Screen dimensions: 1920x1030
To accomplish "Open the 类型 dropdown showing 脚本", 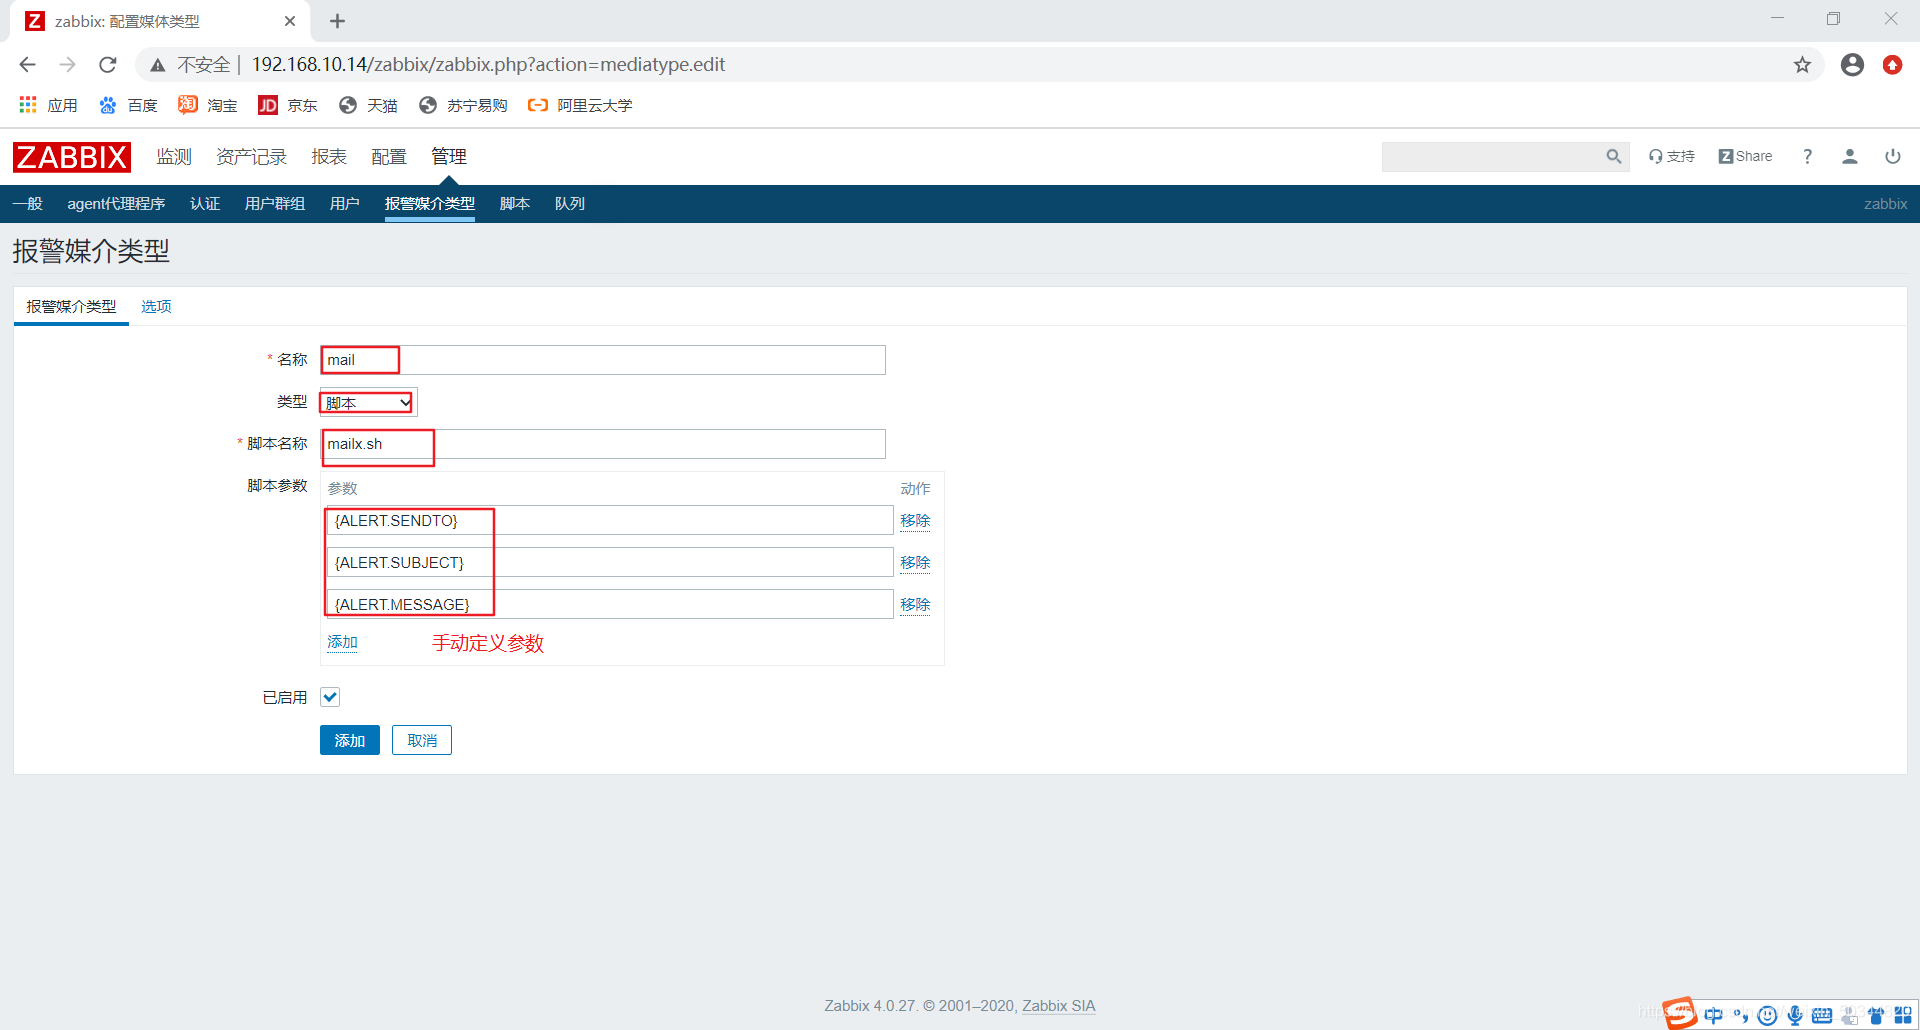I will click(x=367, y=403).
